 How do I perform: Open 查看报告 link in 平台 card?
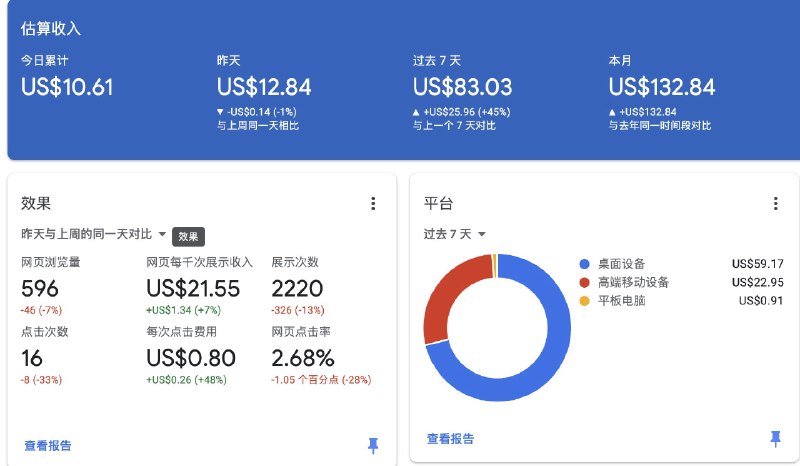[x=451, y=438]
